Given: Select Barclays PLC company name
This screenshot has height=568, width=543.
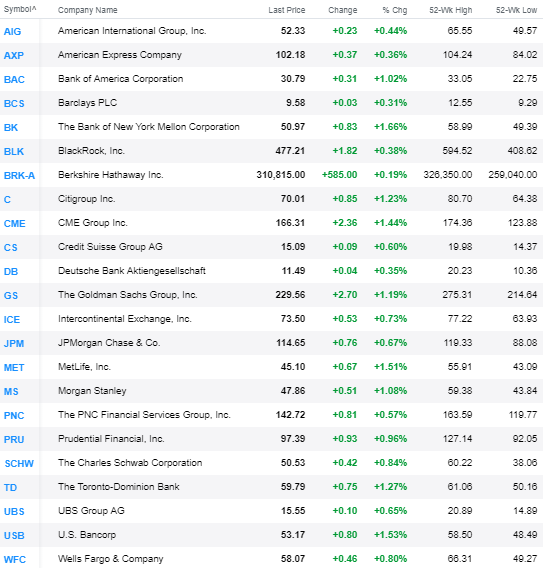Looking at the screenshot, I should (x=87, y=103).
